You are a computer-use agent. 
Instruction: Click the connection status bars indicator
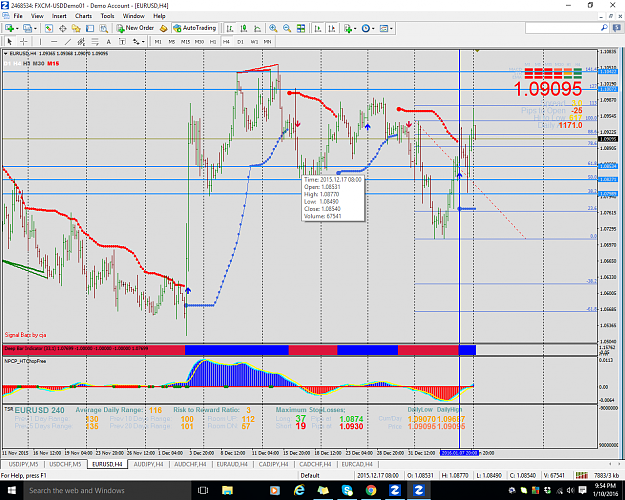tap(582, 475)
